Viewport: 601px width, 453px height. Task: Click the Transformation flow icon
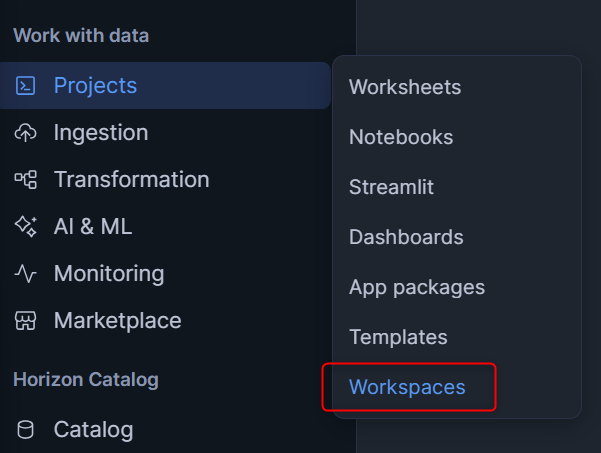coord(25,180)
